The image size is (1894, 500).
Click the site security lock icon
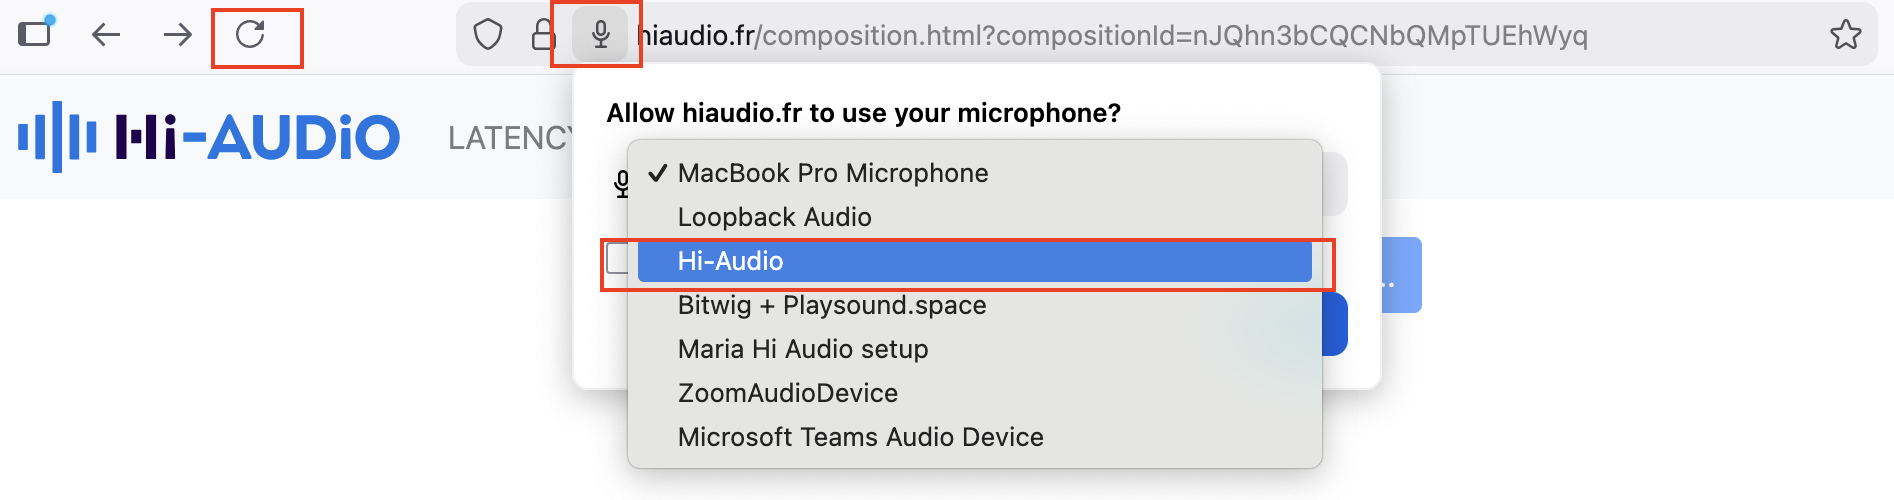[x=543, y=35]
